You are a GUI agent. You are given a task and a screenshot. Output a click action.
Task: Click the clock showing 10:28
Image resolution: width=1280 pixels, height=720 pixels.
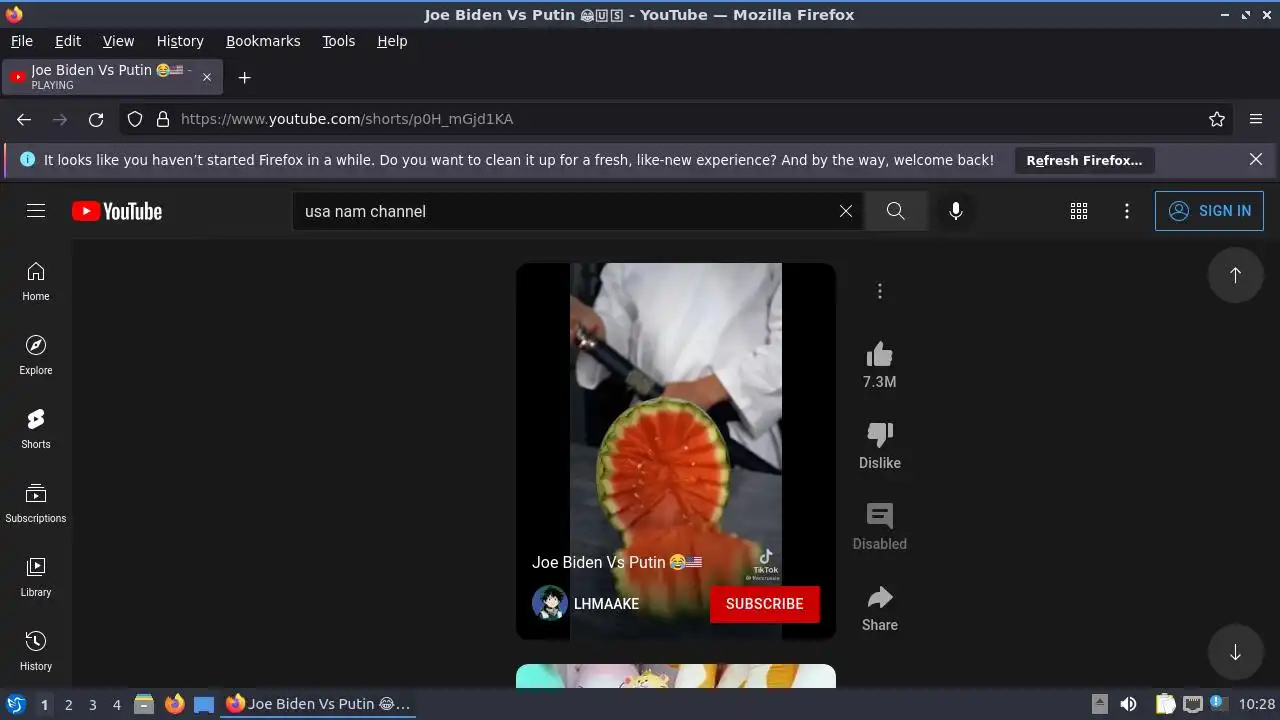point(1257,704)
